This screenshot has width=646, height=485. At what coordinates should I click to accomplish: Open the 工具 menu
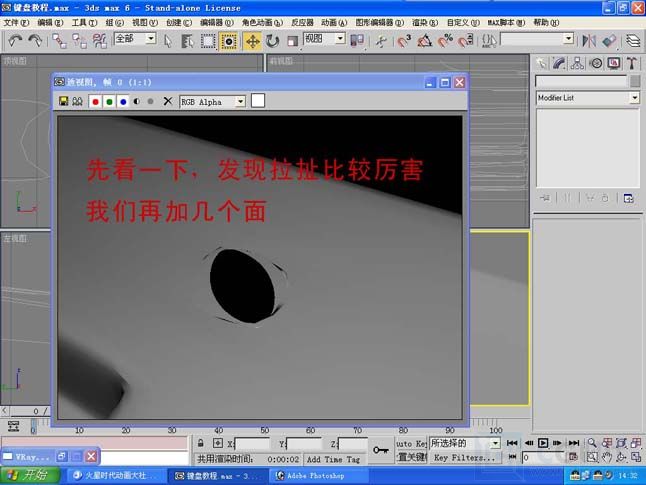point(84,23)
